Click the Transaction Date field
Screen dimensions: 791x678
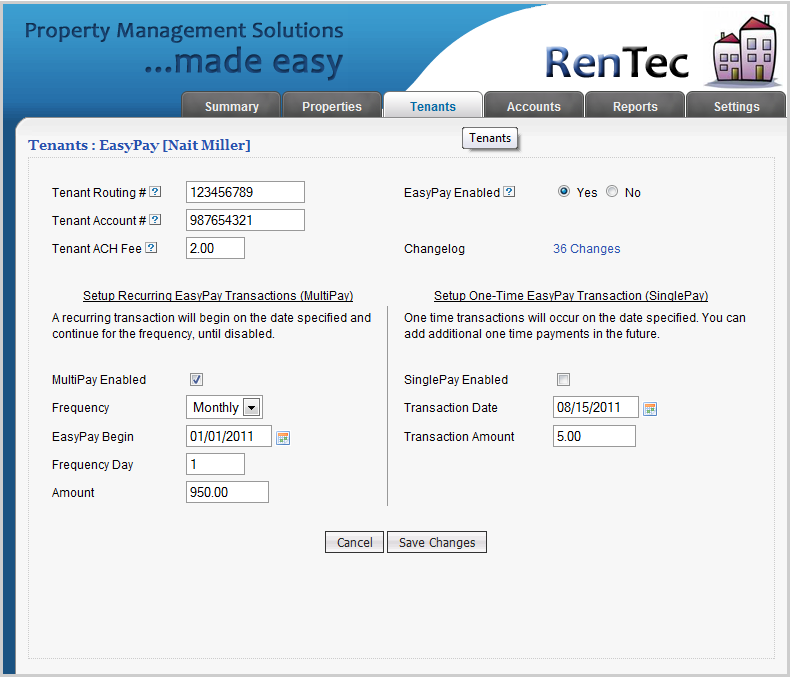pos(596,407)
